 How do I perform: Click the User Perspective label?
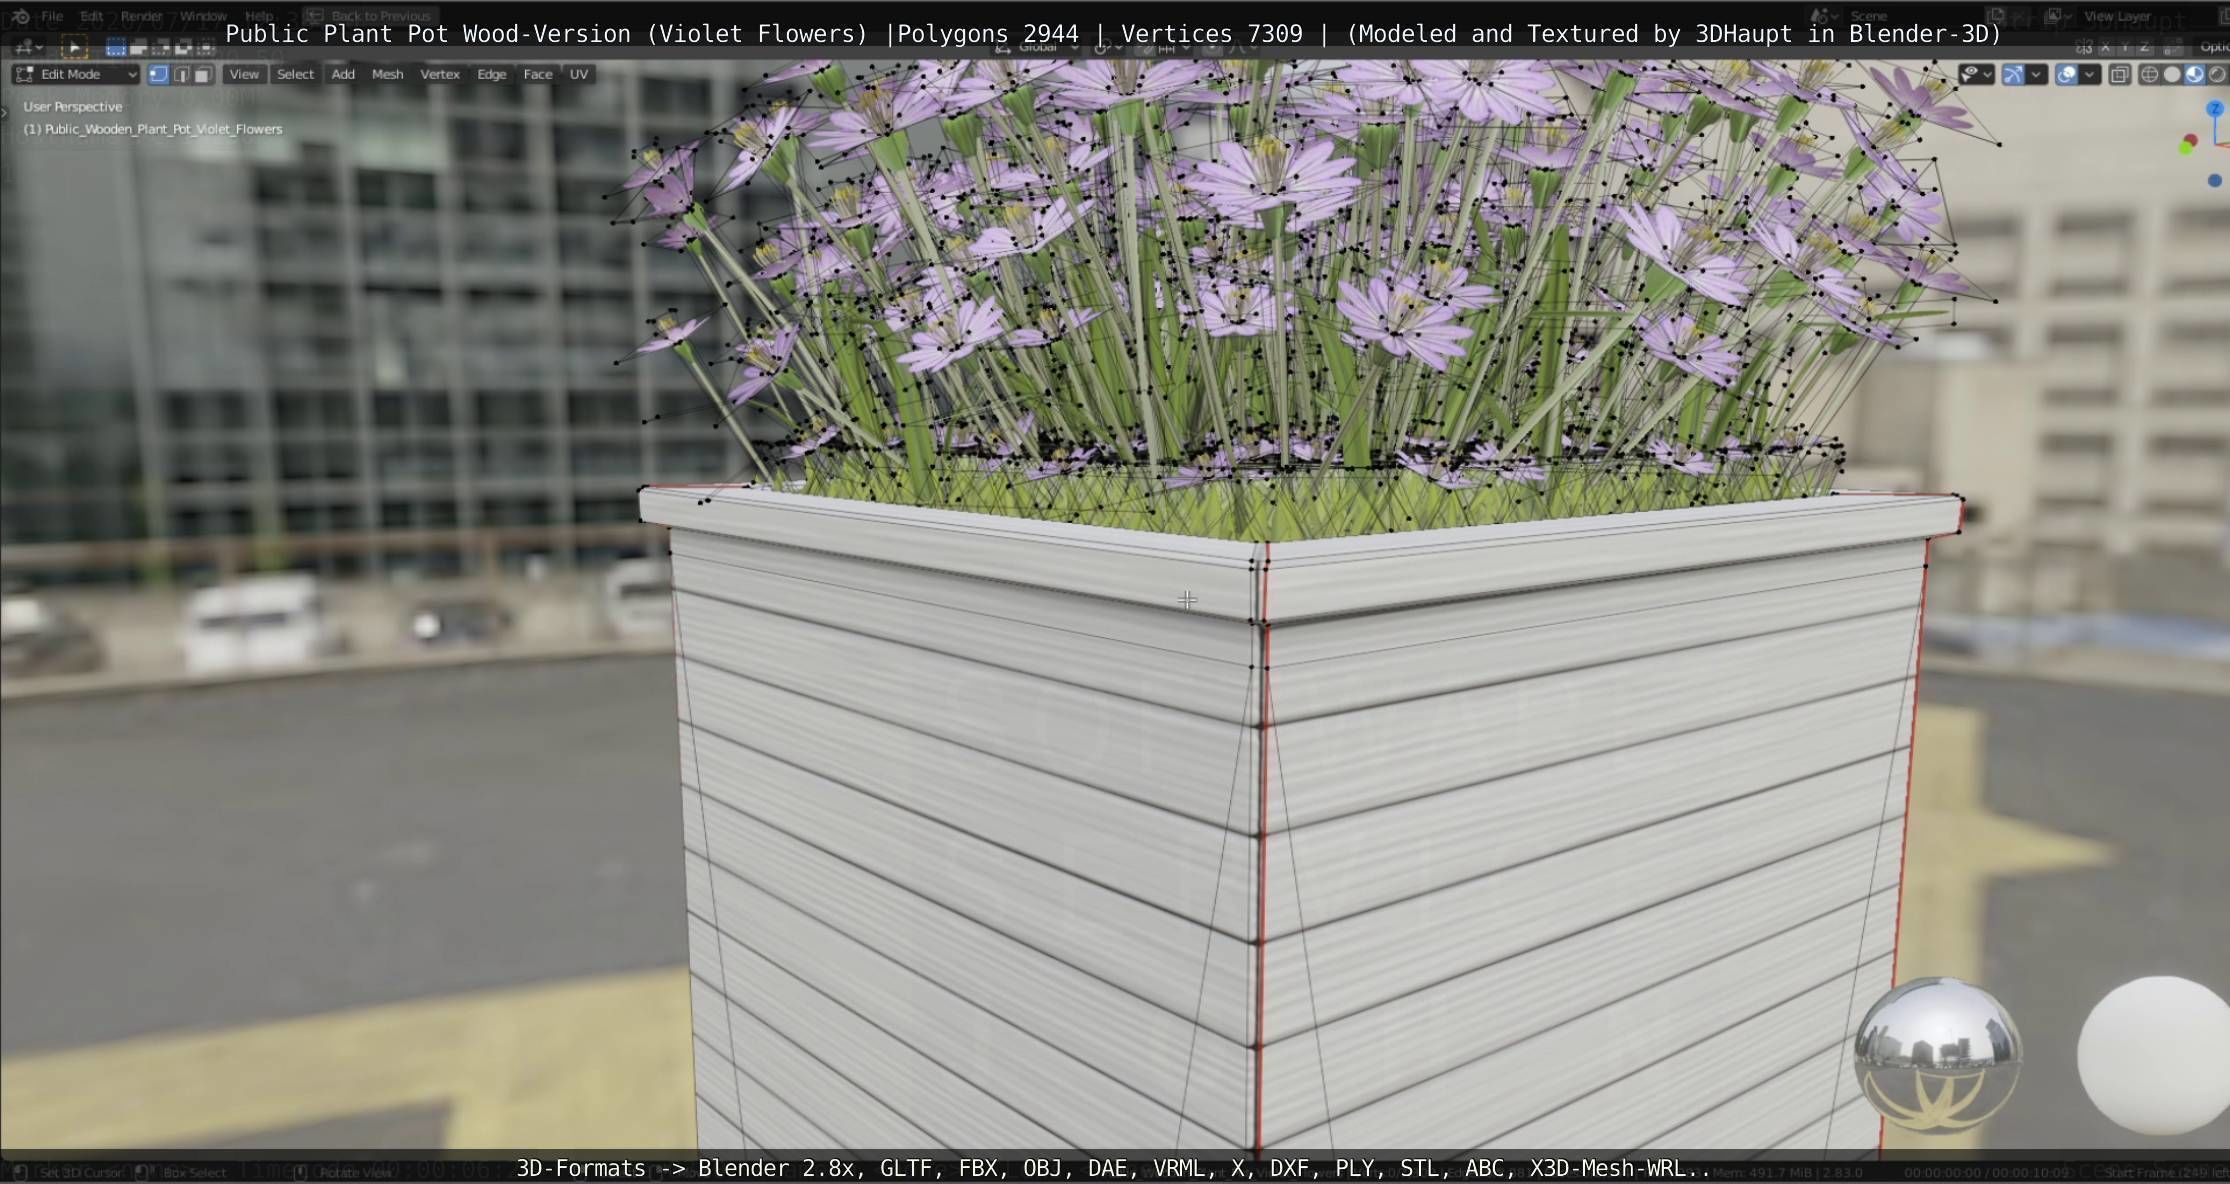point(73,106)
